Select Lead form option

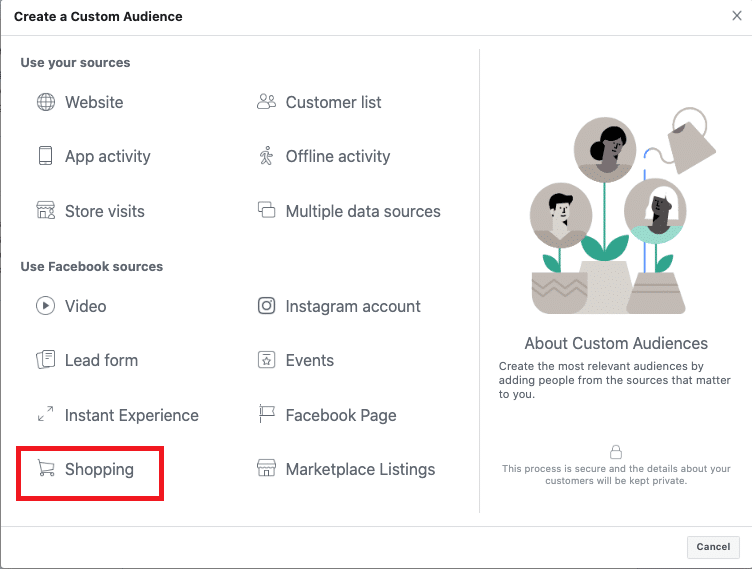pos(101,360)
